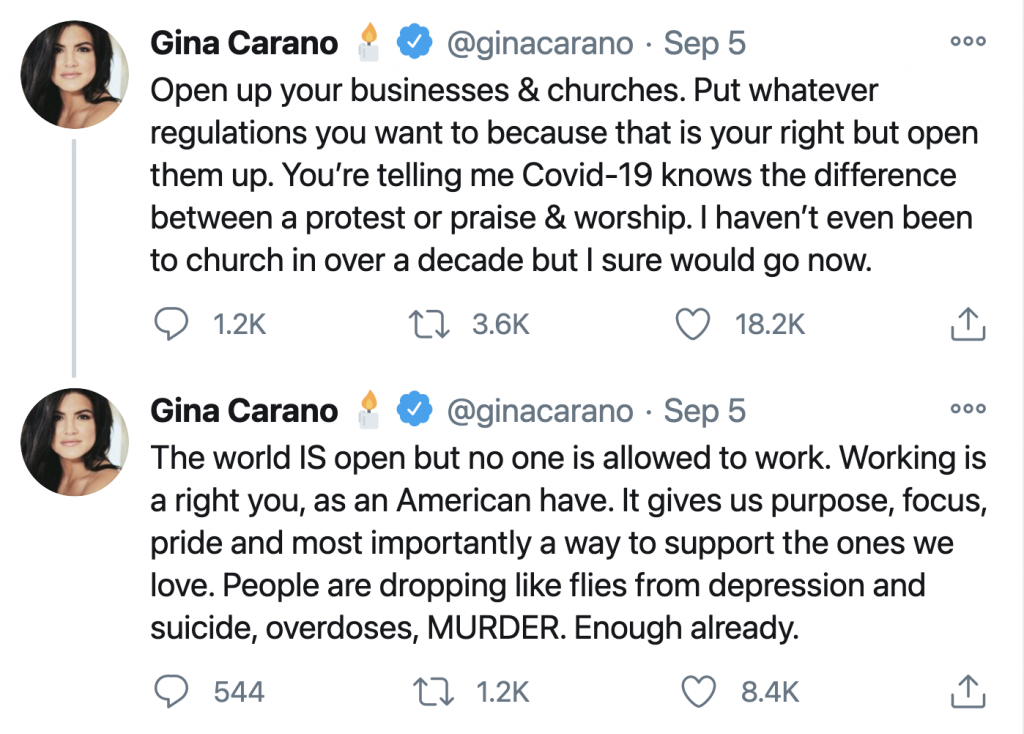The image size is (1024, 734).
Task: Open the @ginacarano handle on the second tweet
Action: pos(540,411)
